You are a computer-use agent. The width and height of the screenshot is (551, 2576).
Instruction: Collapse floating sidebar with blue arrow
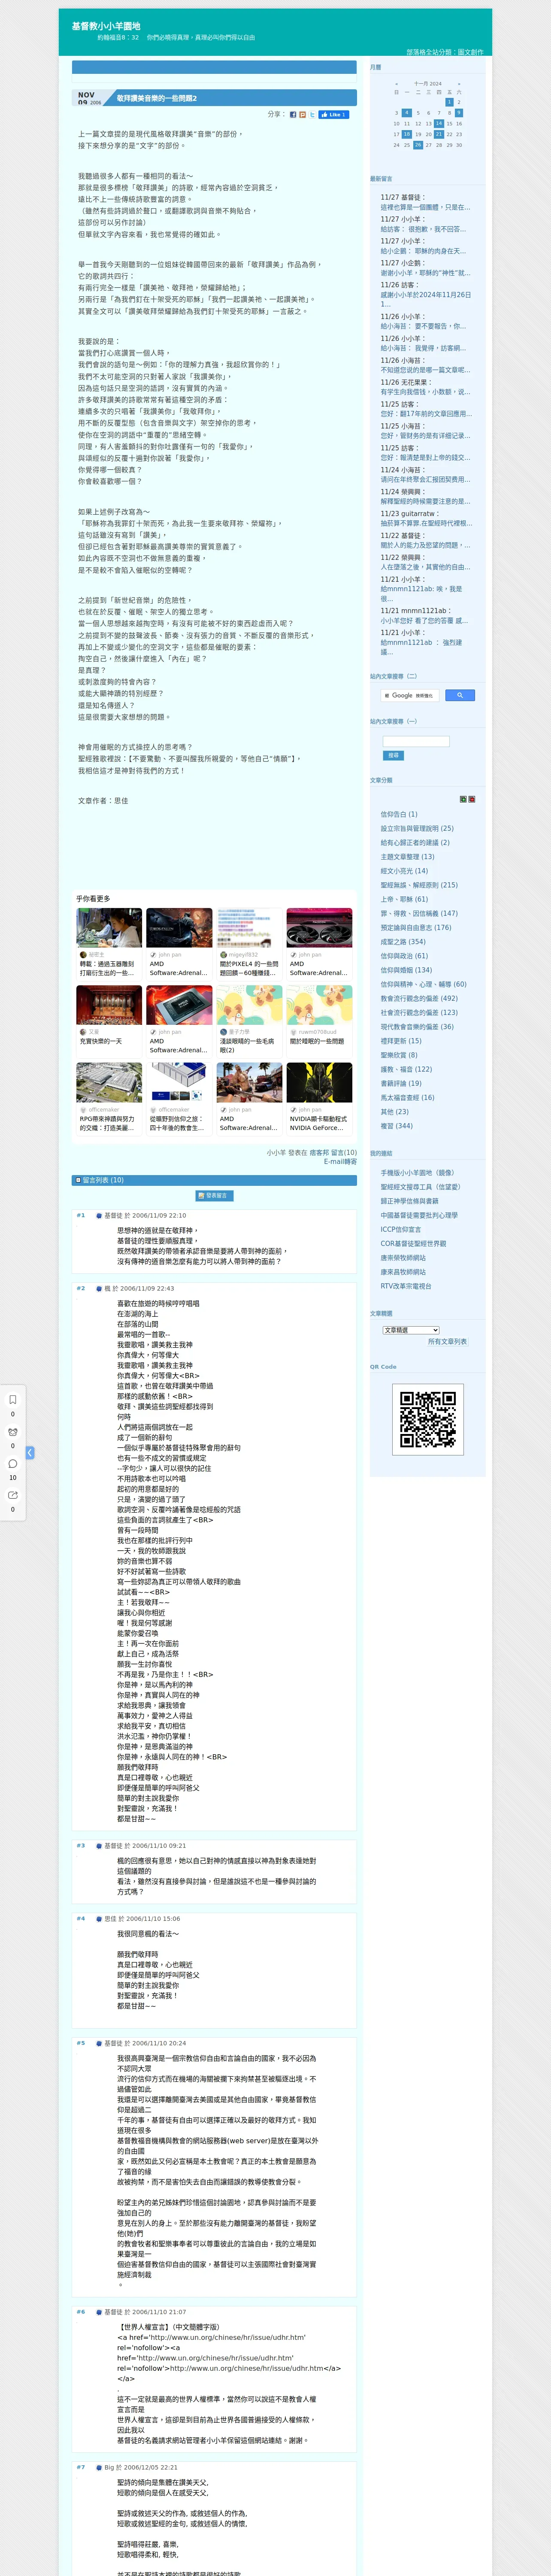(30, 1452)
